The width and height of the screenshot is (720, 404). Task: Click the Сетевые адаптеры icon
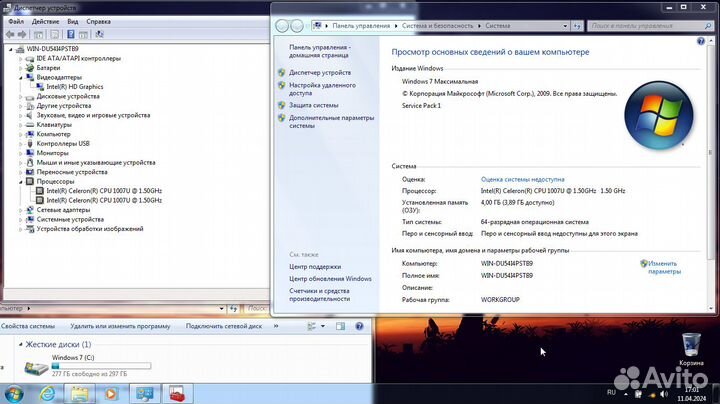point(30,210)
